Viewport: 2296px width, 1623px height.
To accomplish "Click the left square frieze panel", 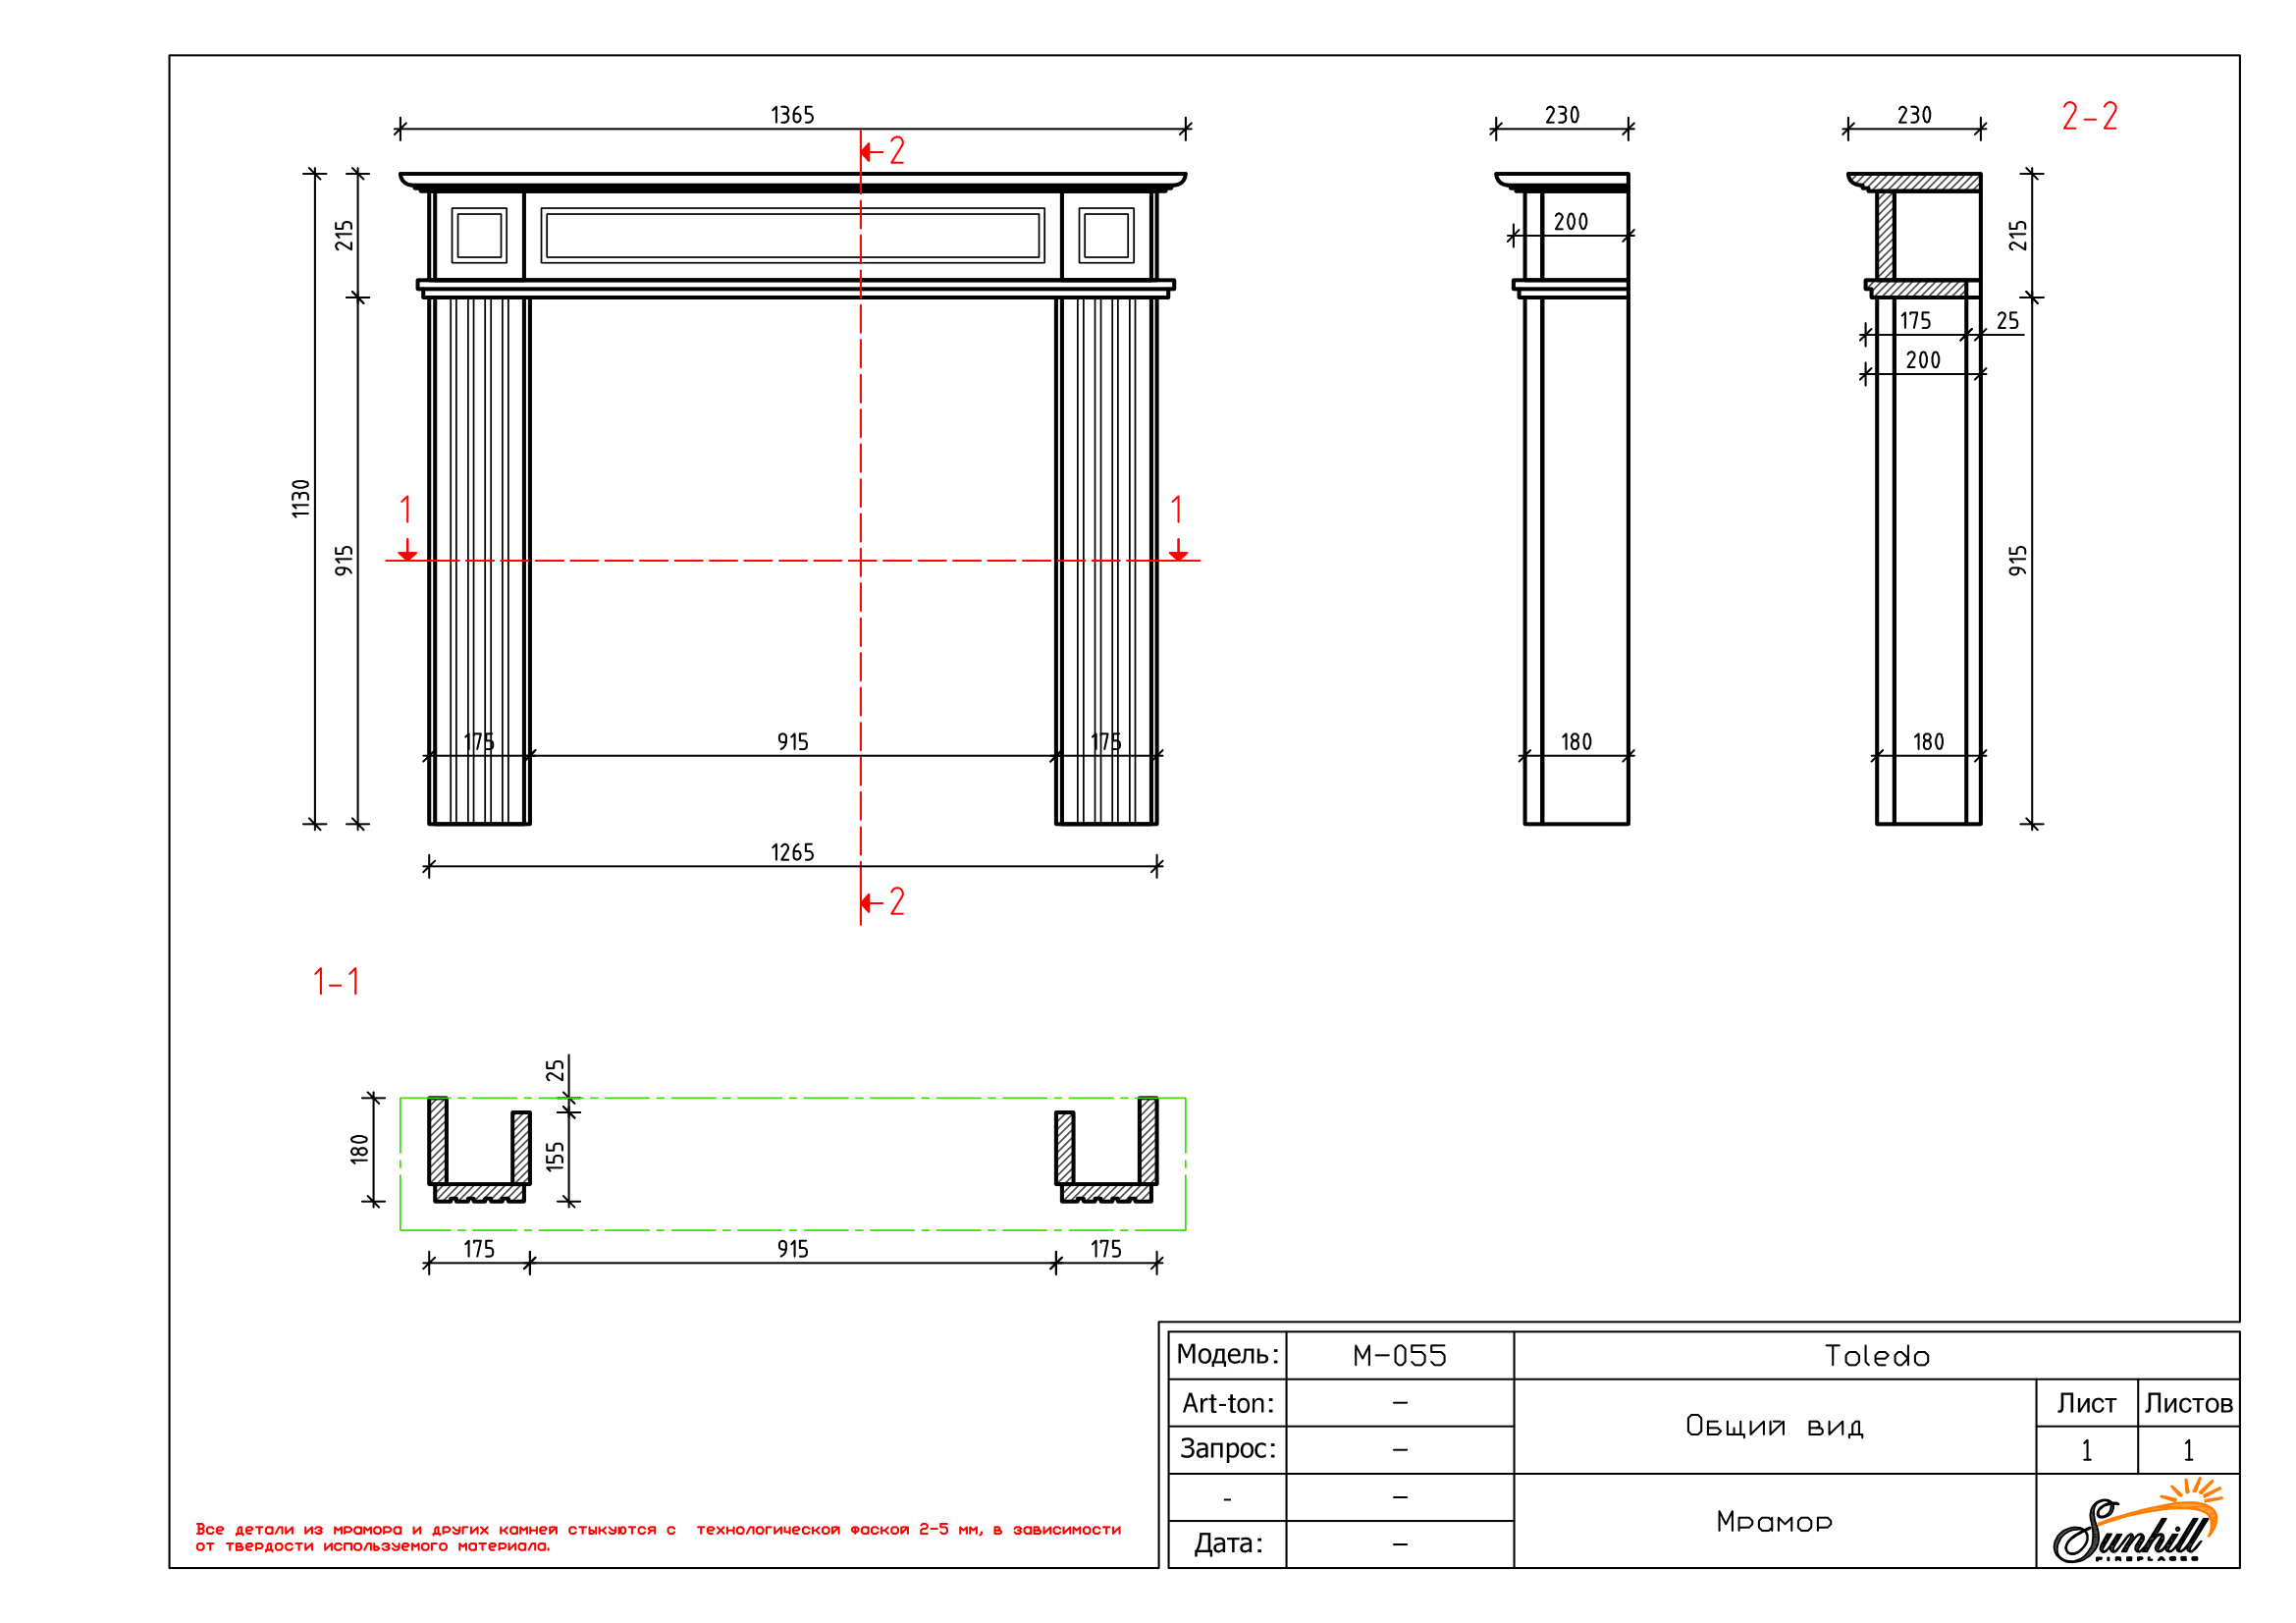I will click(x=479, y=236).
